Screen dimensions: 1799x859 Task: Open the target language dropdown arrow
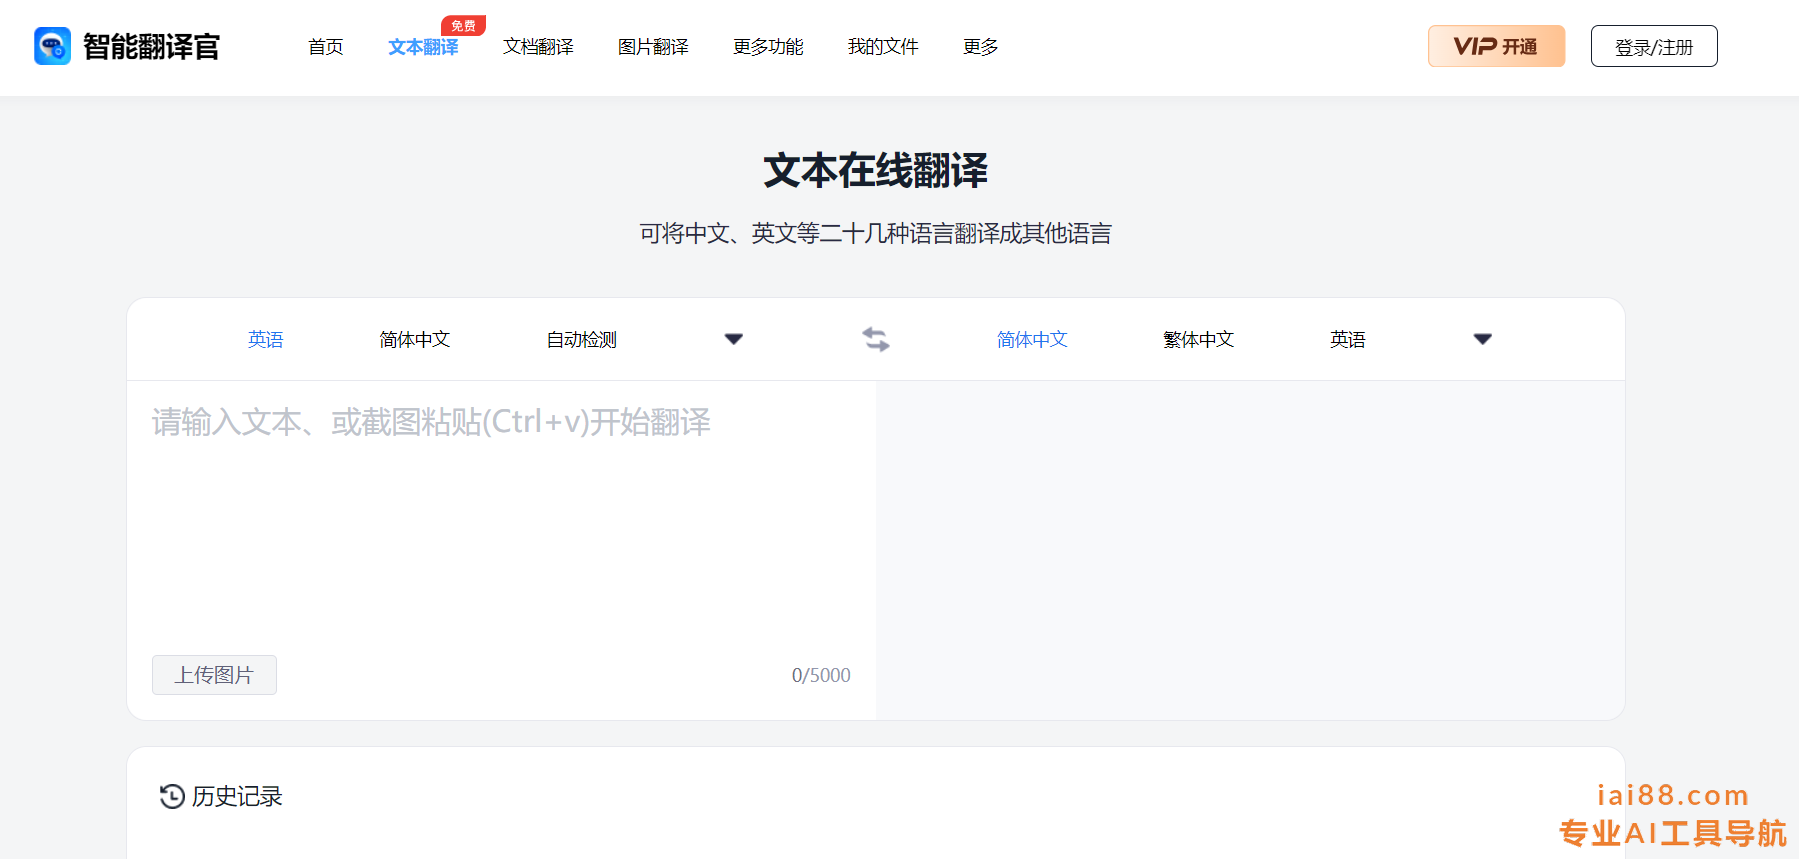(x=1482, y=339)
